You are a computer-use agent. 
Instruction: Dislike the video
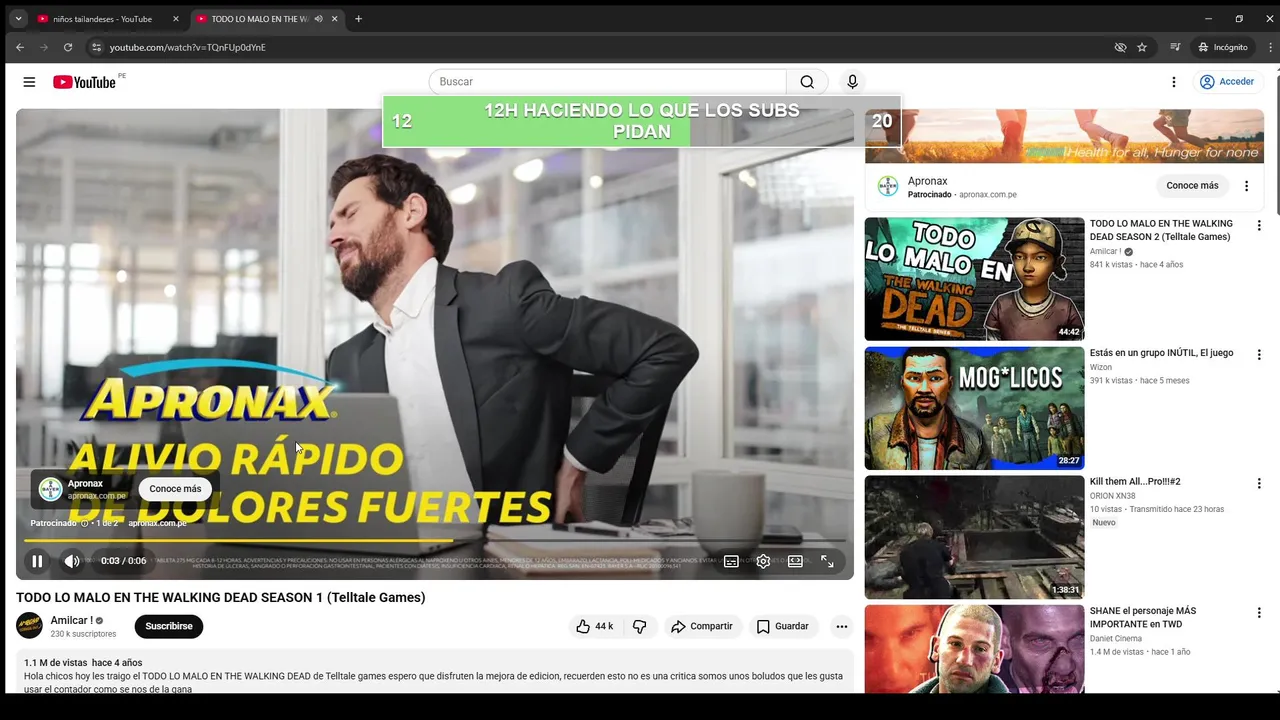[640, 626]
